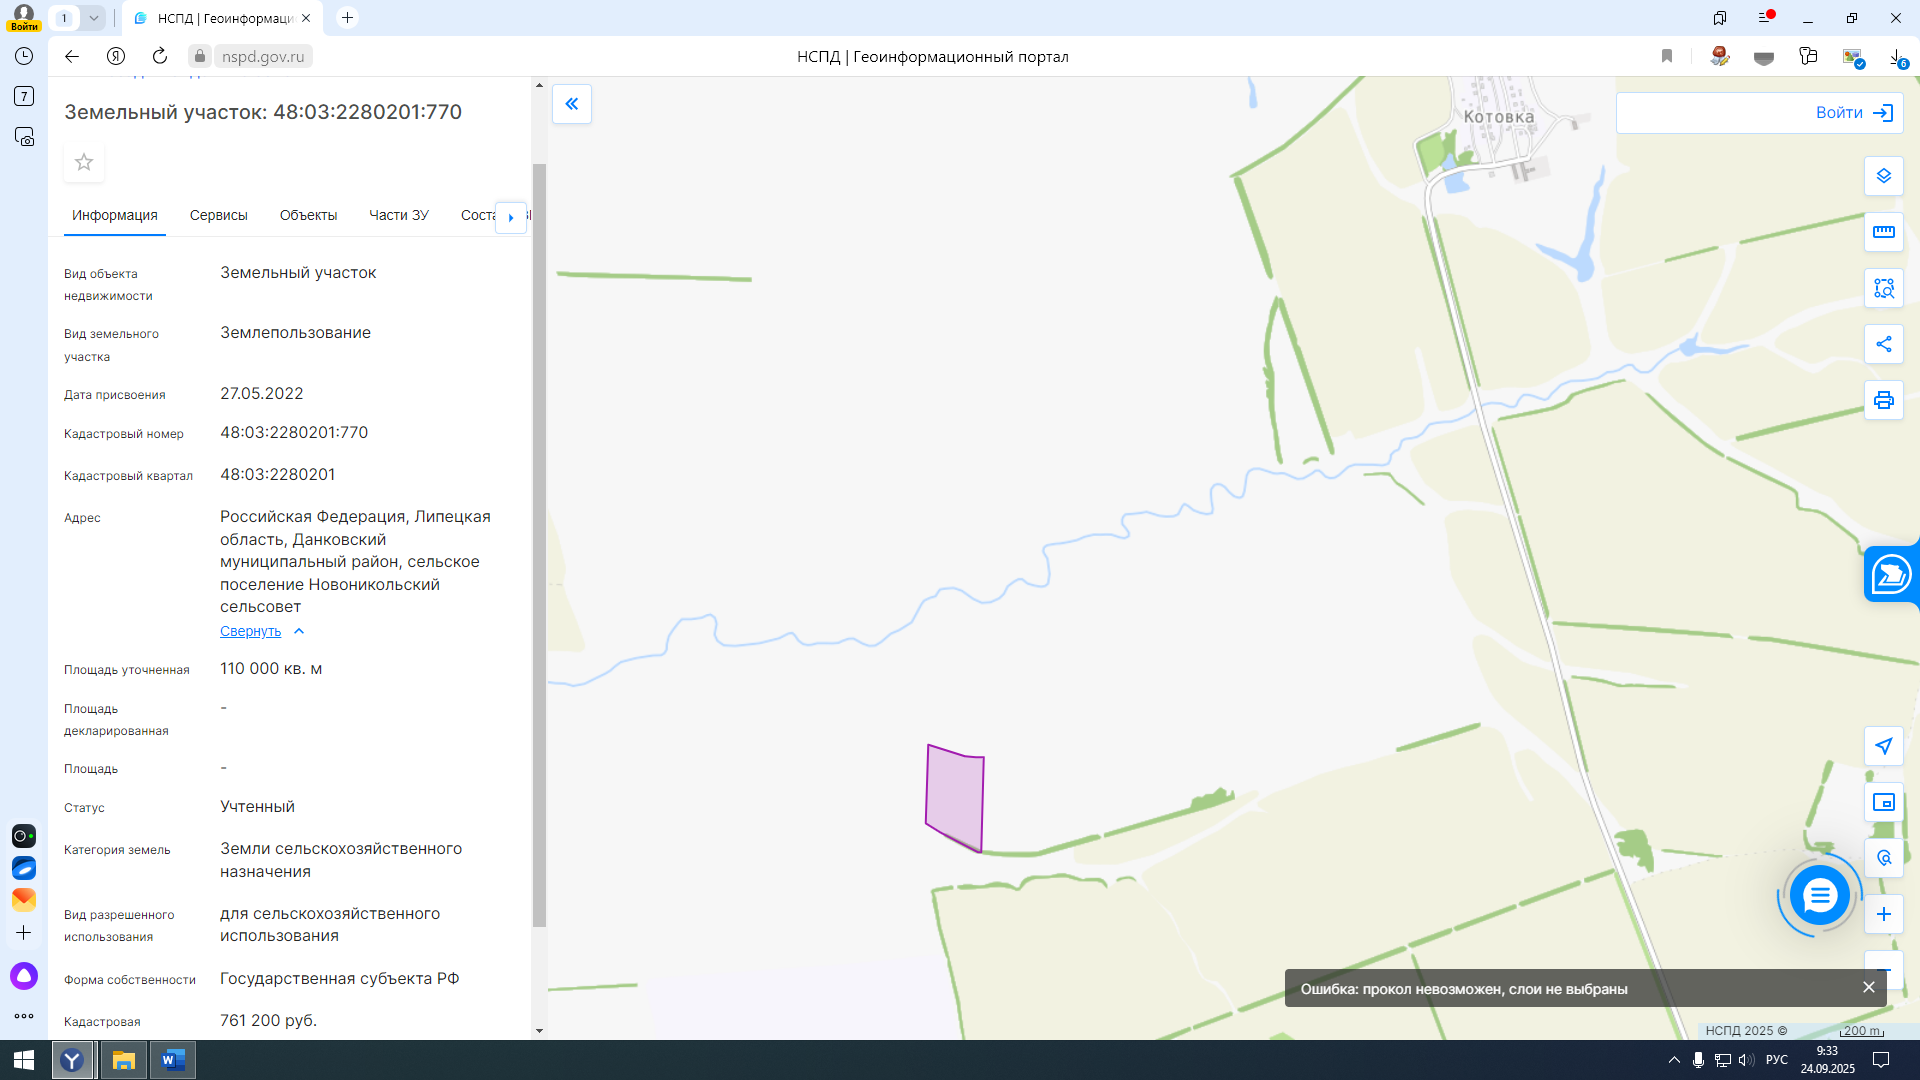Print the map with printer icon

[1883, 400]
